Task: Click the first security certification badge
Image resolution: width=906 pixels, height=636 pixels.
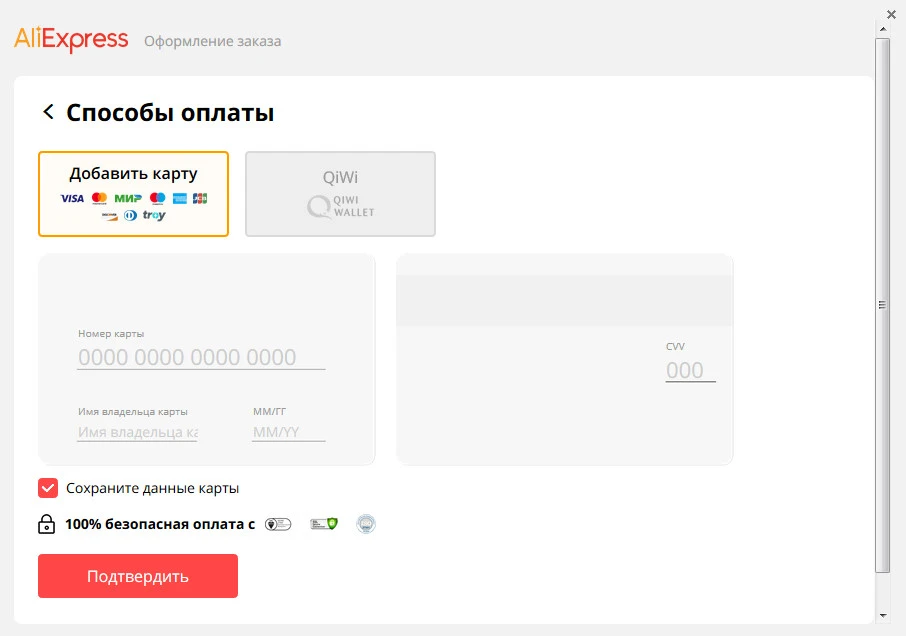Action: pyautogui.click(x=278, y=524)
